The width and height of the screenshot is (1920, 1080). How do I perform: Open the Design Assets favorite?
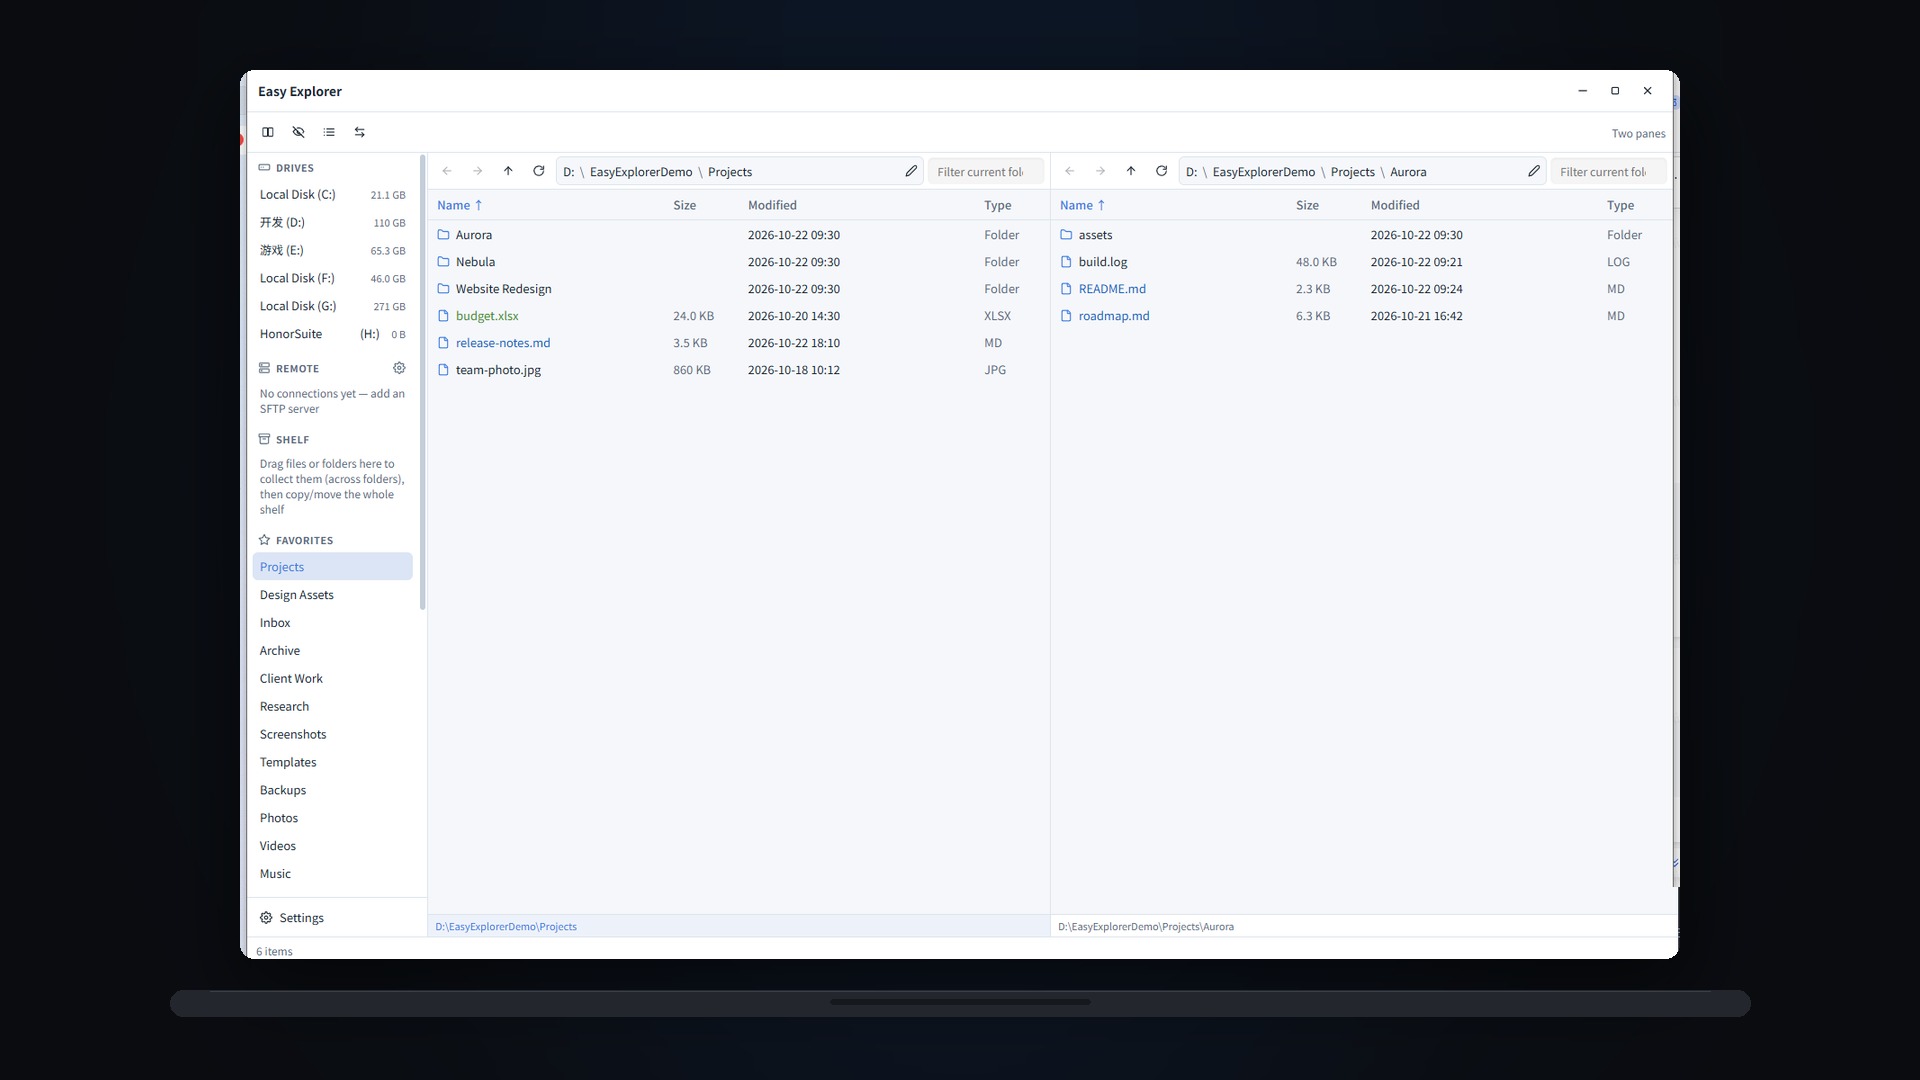pos(333,595)
